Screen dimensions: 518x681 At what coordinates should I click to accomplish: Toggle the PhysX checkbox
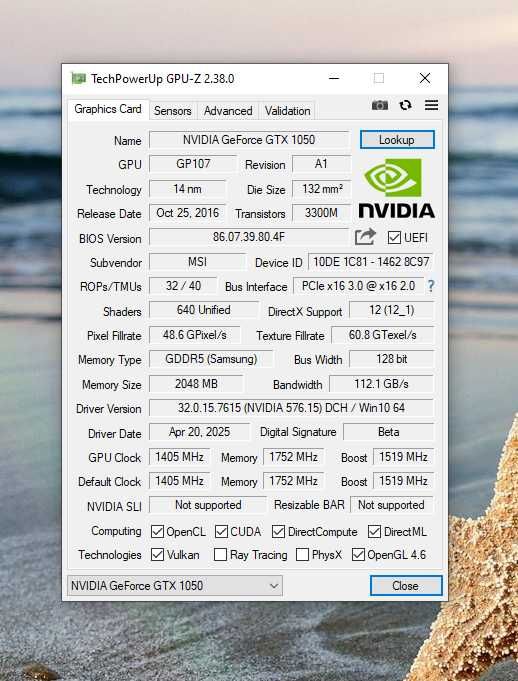(302, 554)
